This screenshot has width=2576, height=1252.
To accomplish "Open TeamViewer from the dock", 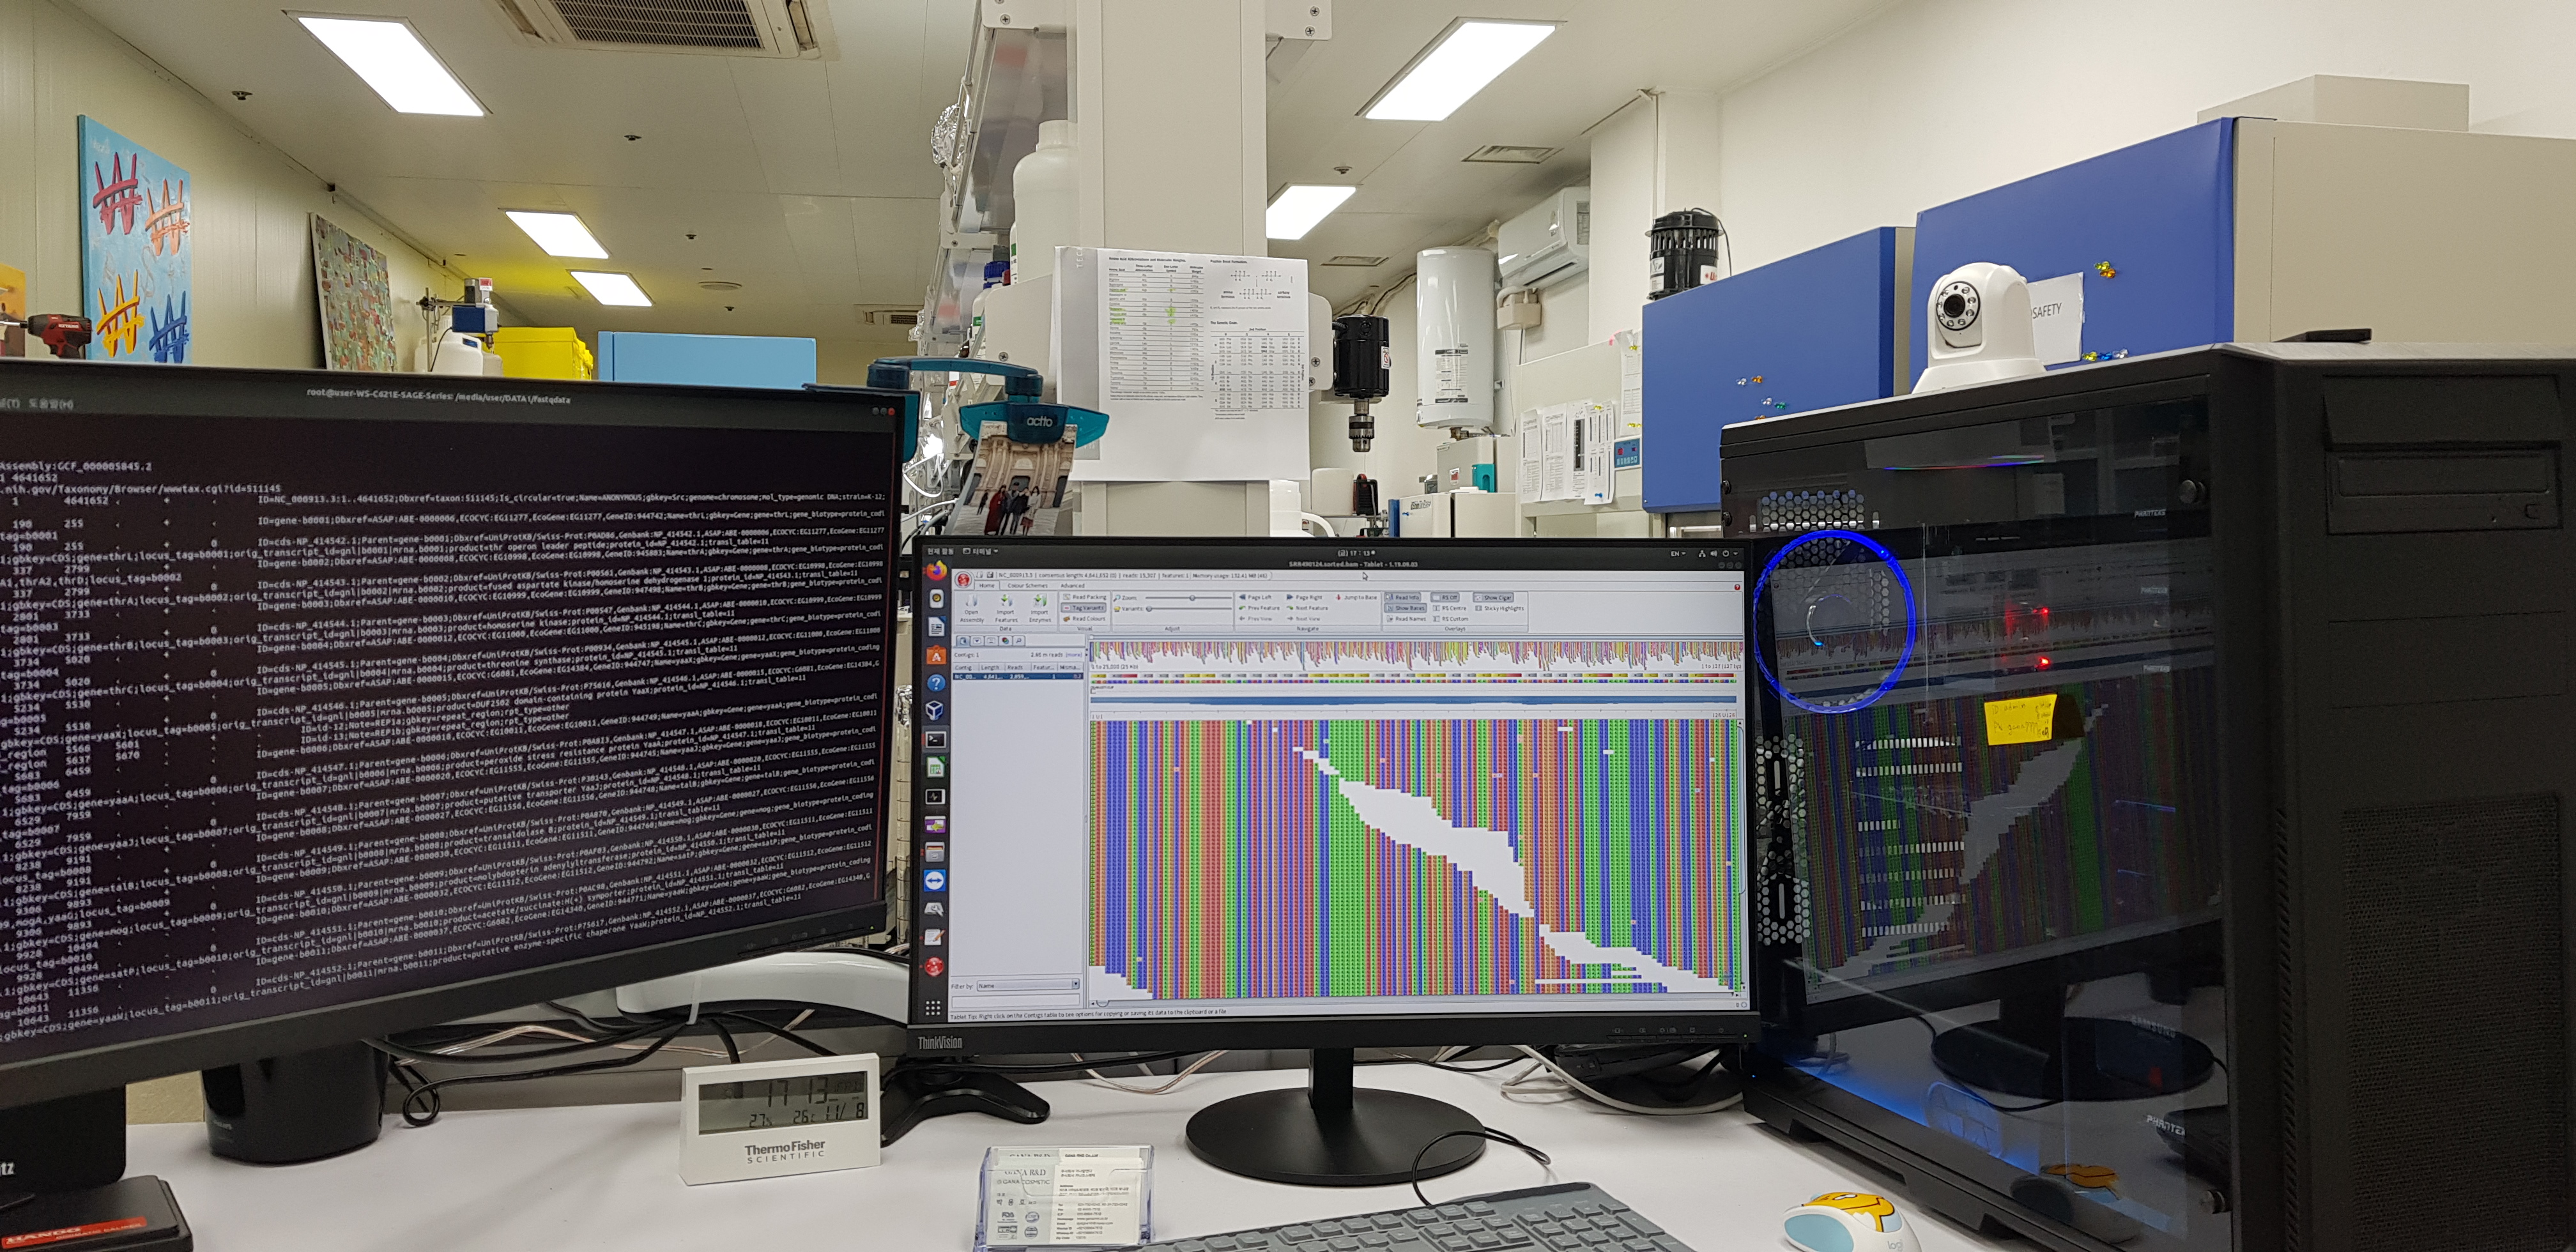I will pyautogui.click(x=935, y=880).
